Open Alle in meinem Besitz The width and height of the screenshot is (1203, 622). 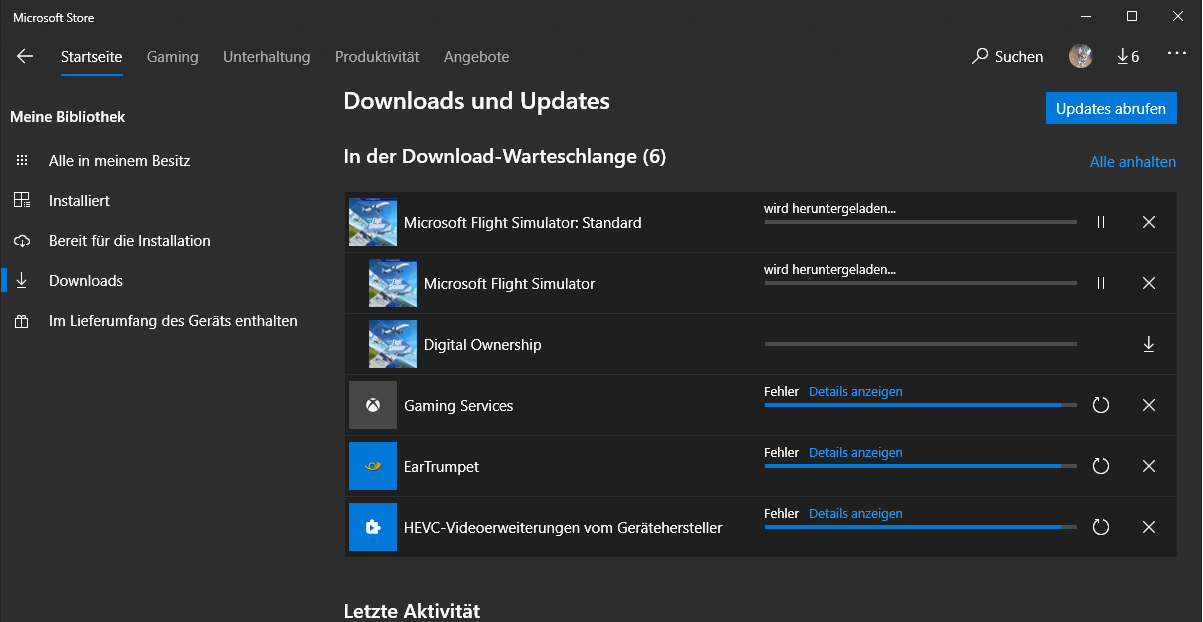(119, 160)
